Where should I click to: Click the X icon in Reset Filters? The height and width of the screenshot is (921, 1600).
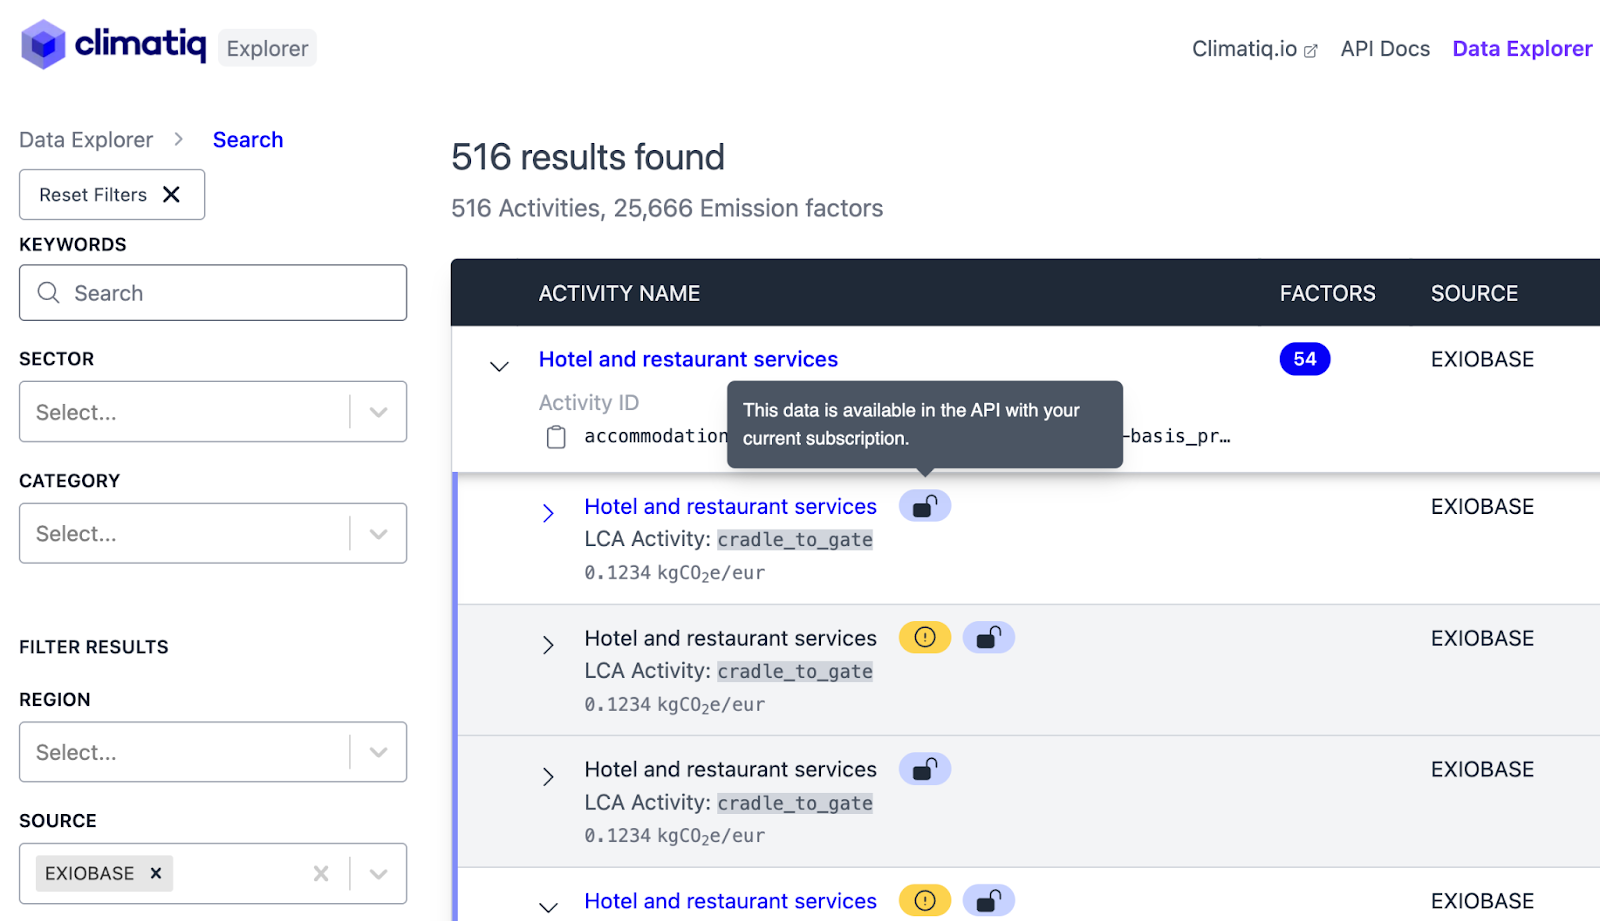pyautogui.click(x=171, y=194)
